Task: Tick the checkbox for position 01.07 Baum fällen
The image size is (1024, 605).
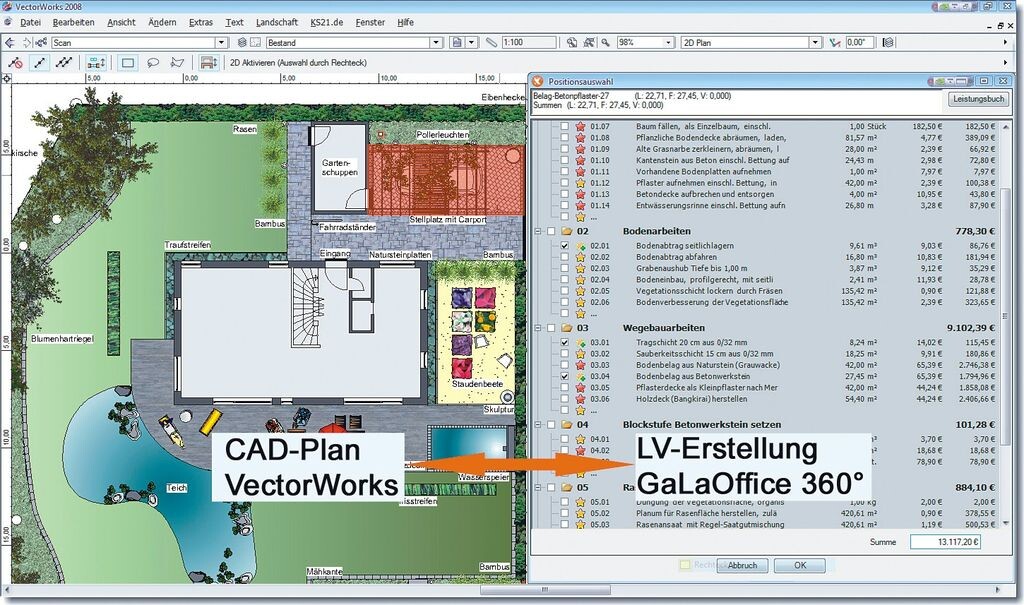Action: (x=565, y=127)
